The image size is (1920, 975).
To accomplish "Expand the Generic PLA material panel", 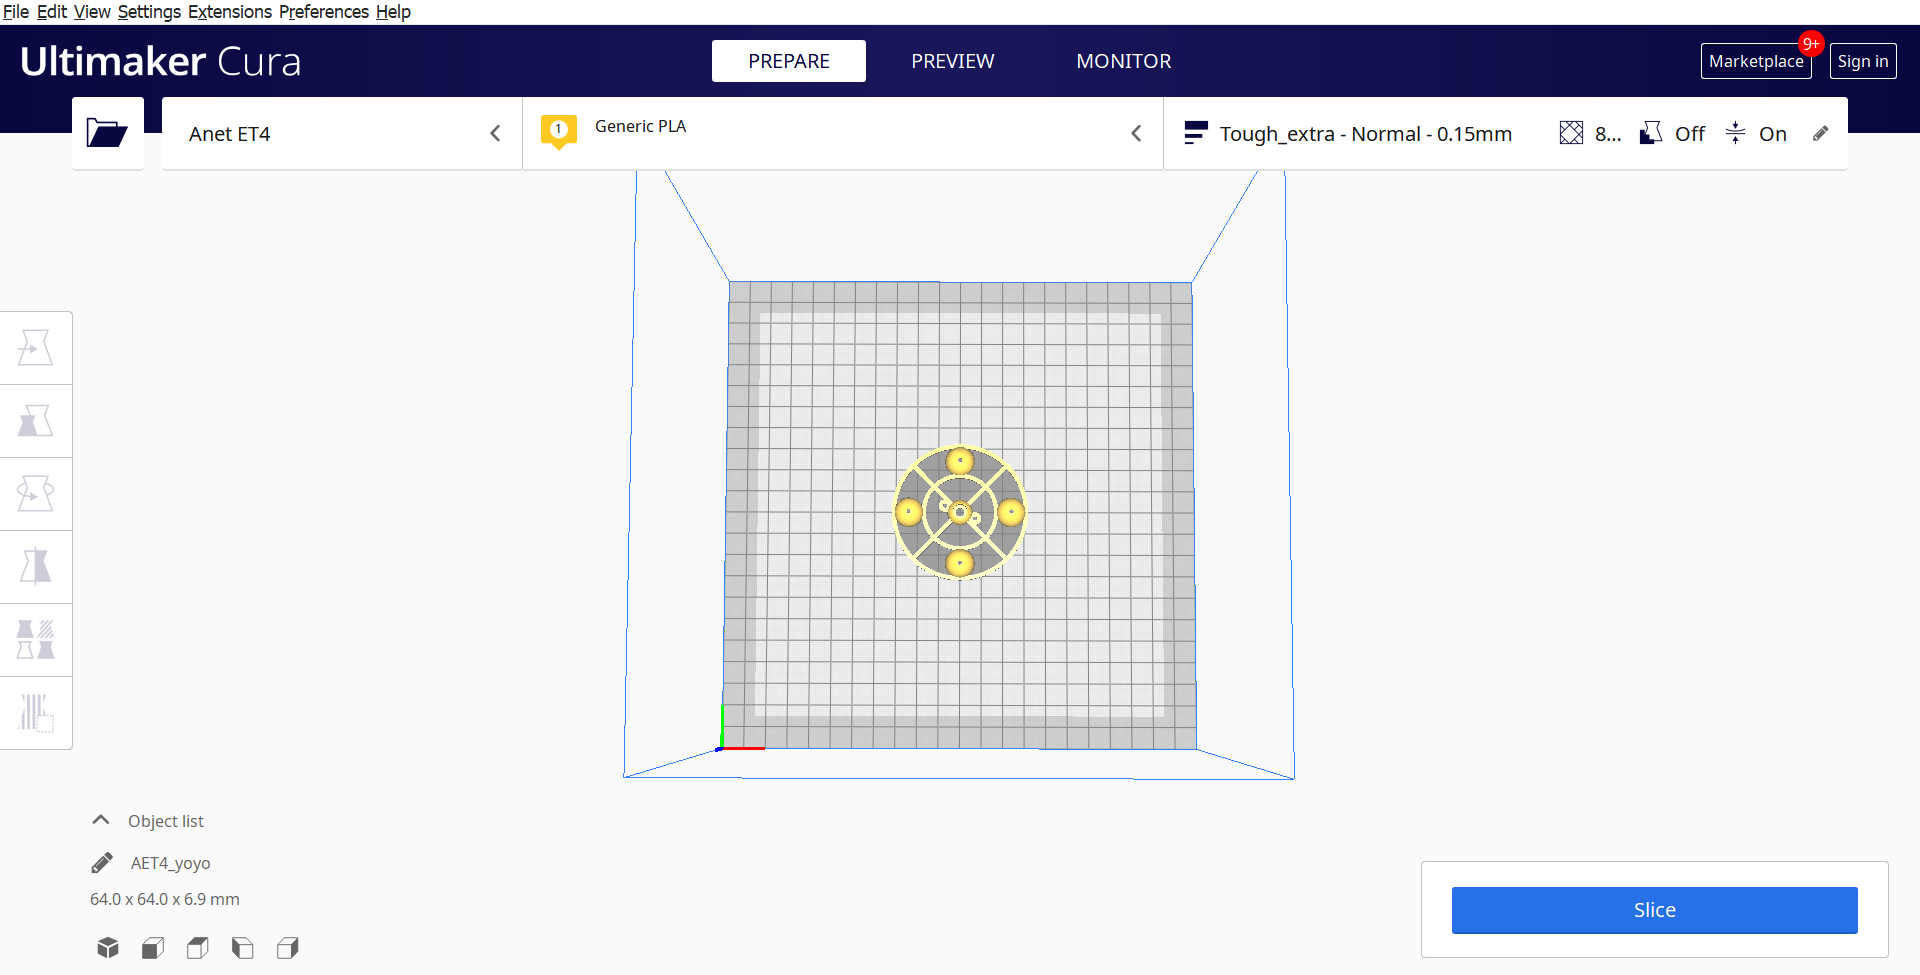I will [x=843, y=133].
